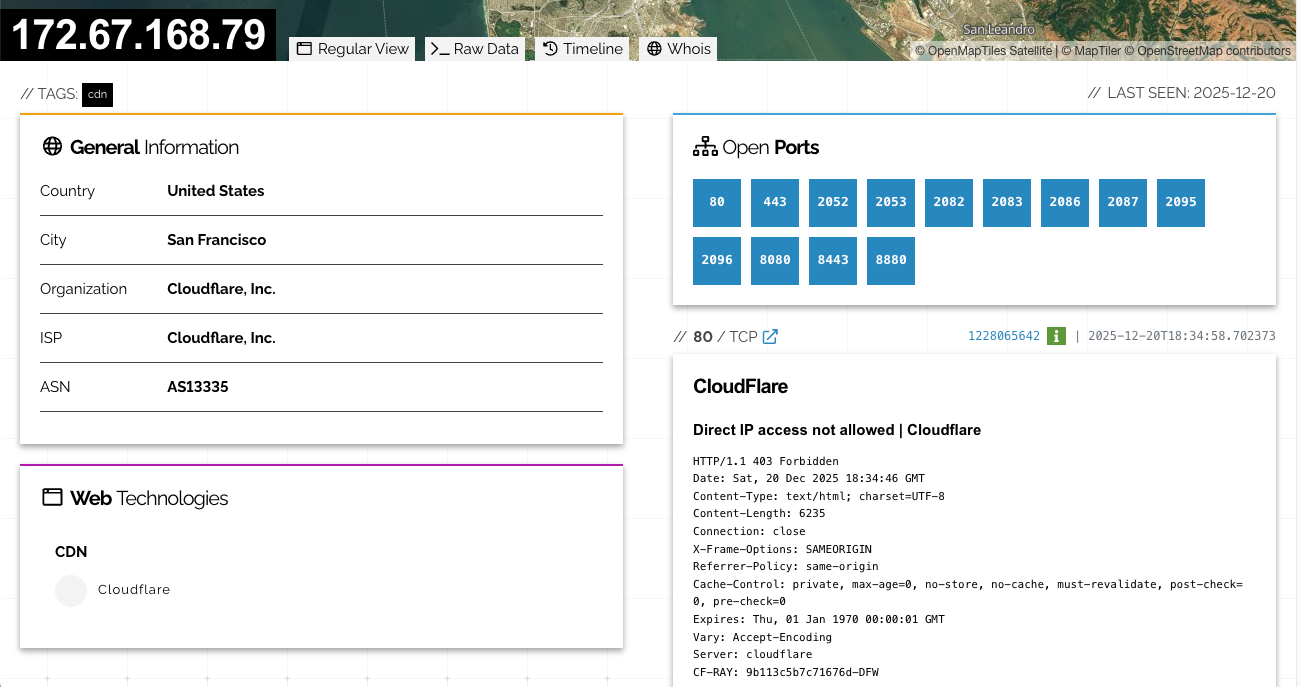The image size is (1301, 687).
Task: Click the Server: cloudflare header line
Action: click(753, 654)
